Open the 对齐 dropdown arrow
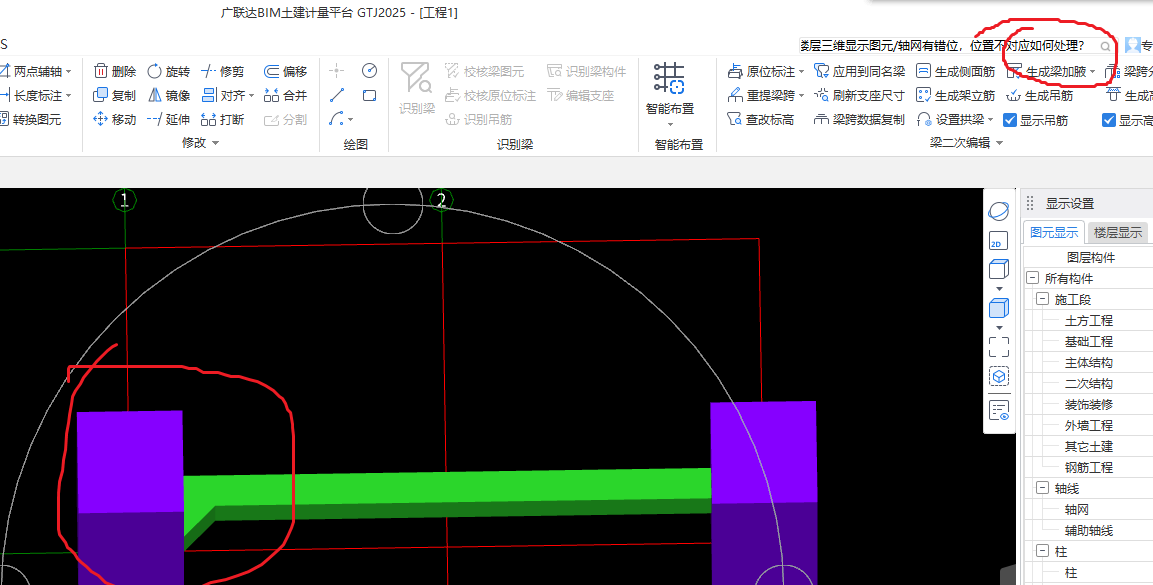Viewport: 1153px width, 585px height. 251,96
